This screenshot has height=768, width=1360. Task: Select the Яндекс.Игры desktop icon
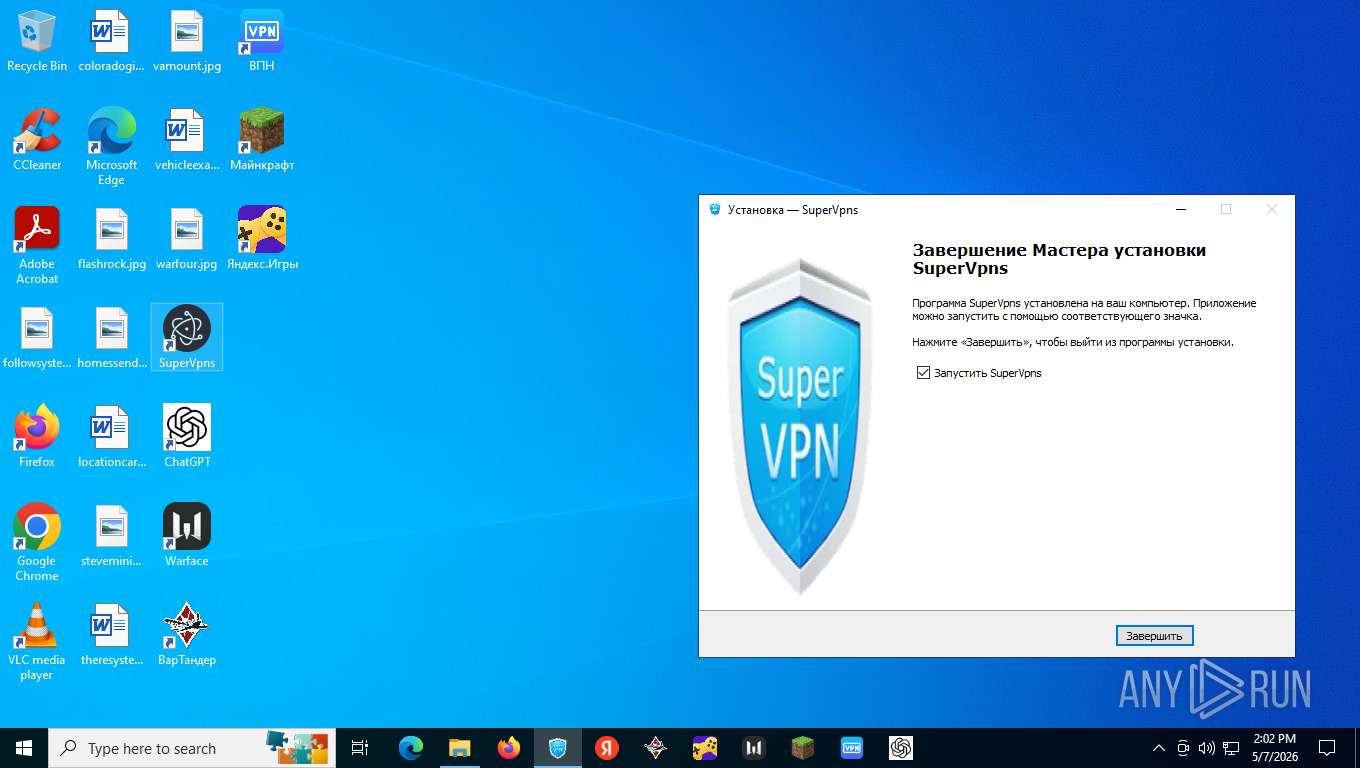(262, 239)
